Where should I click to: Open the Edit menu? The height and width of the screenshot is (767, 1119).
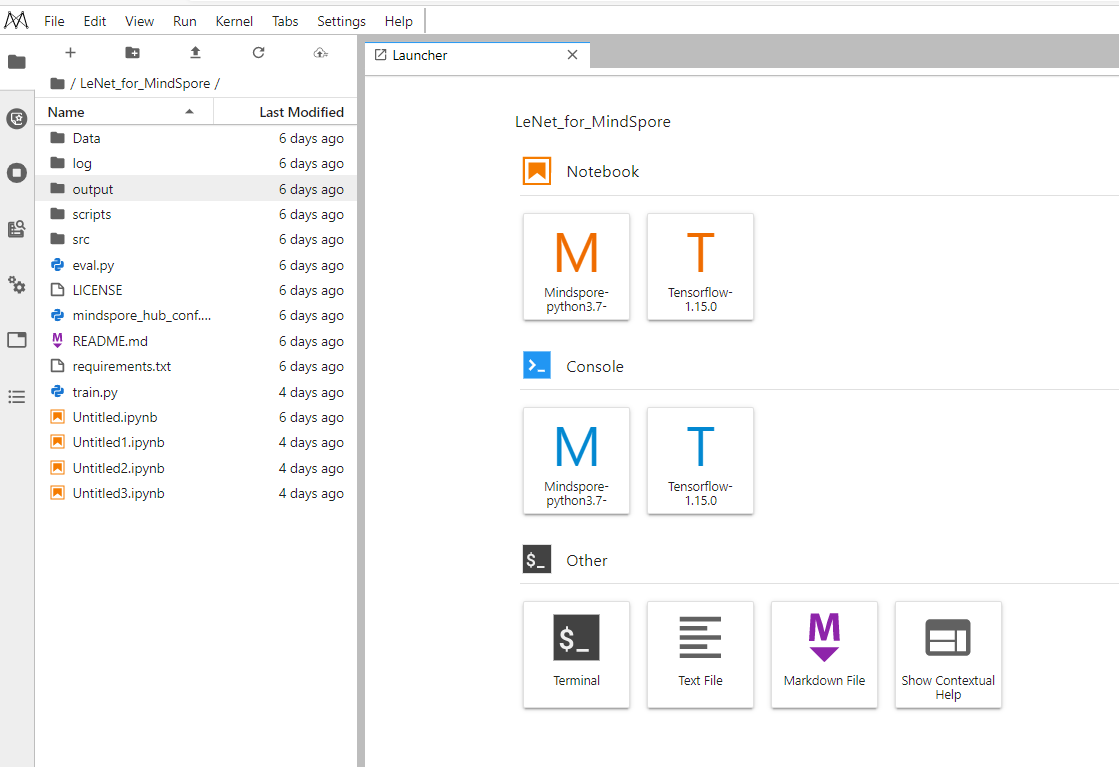pos(95,21)
